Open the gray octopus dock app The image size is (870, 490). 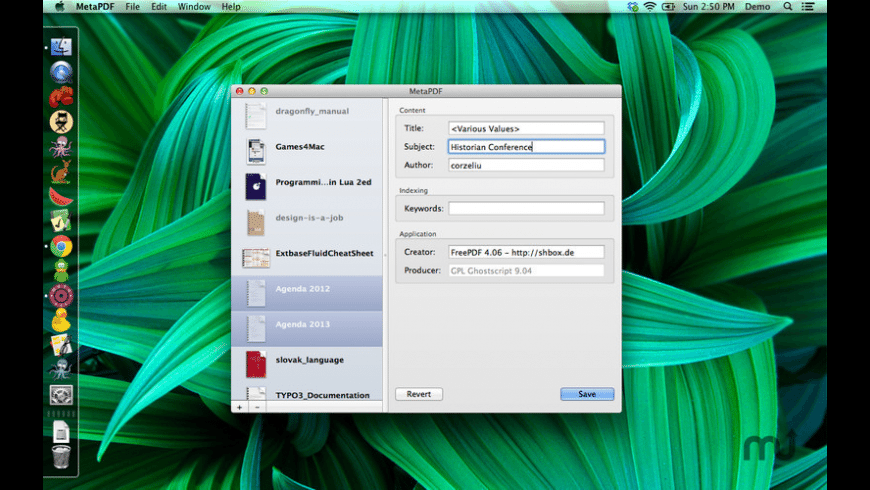pos(61,370)
